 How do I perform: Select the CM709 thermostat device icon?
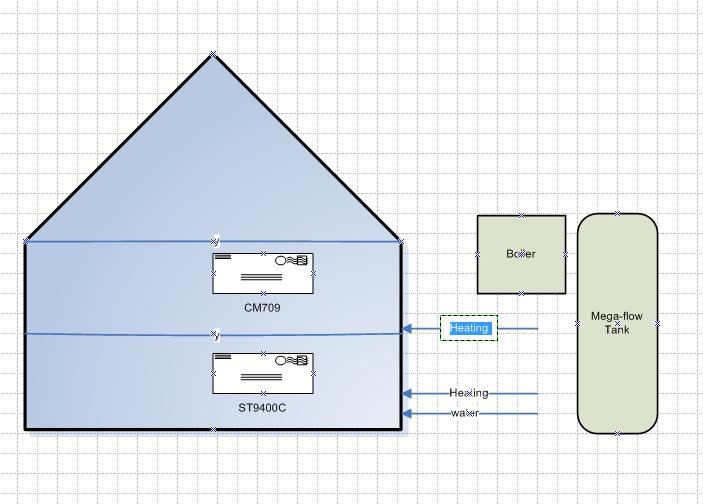pyautogui.click(x=263, y=273)
